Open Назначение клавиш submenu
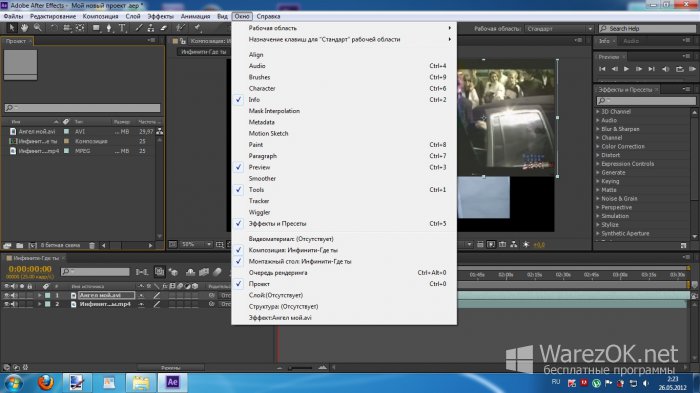This screenshot has height=393, width=700. (344, 39)
